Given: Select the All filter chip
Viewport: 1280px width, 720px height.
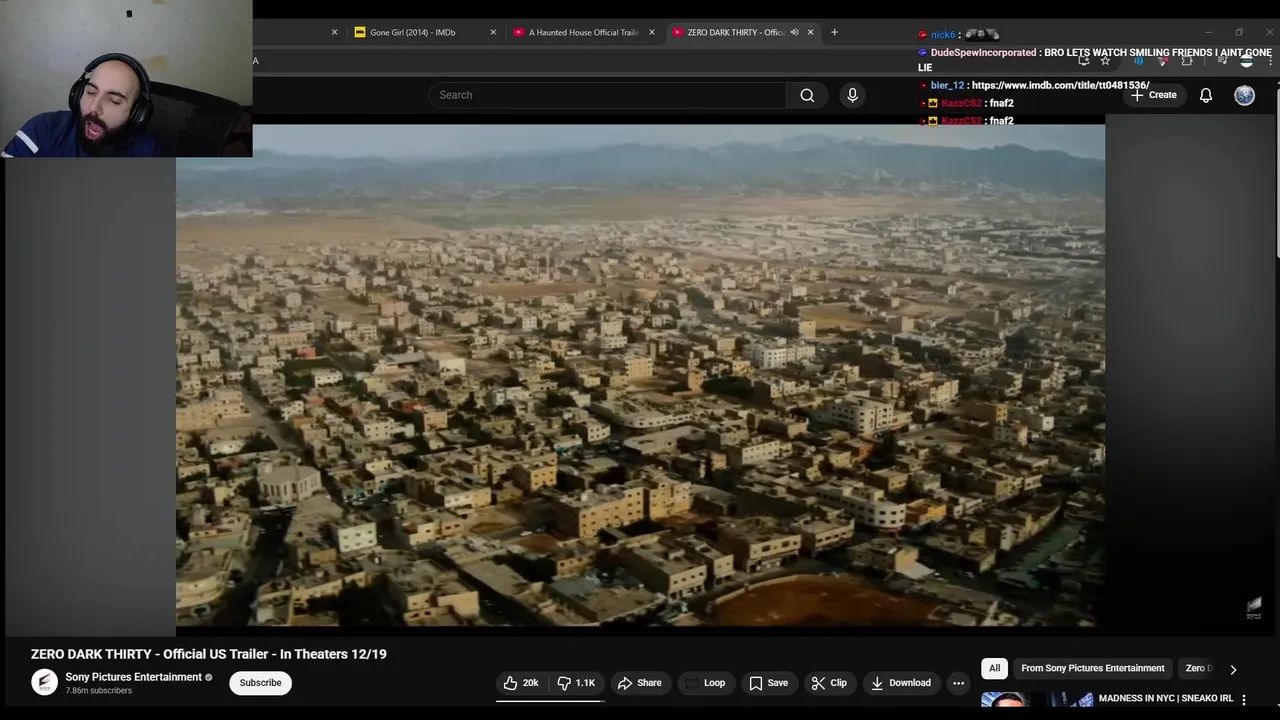Looking at the screenshot, I should click(994, 668).
